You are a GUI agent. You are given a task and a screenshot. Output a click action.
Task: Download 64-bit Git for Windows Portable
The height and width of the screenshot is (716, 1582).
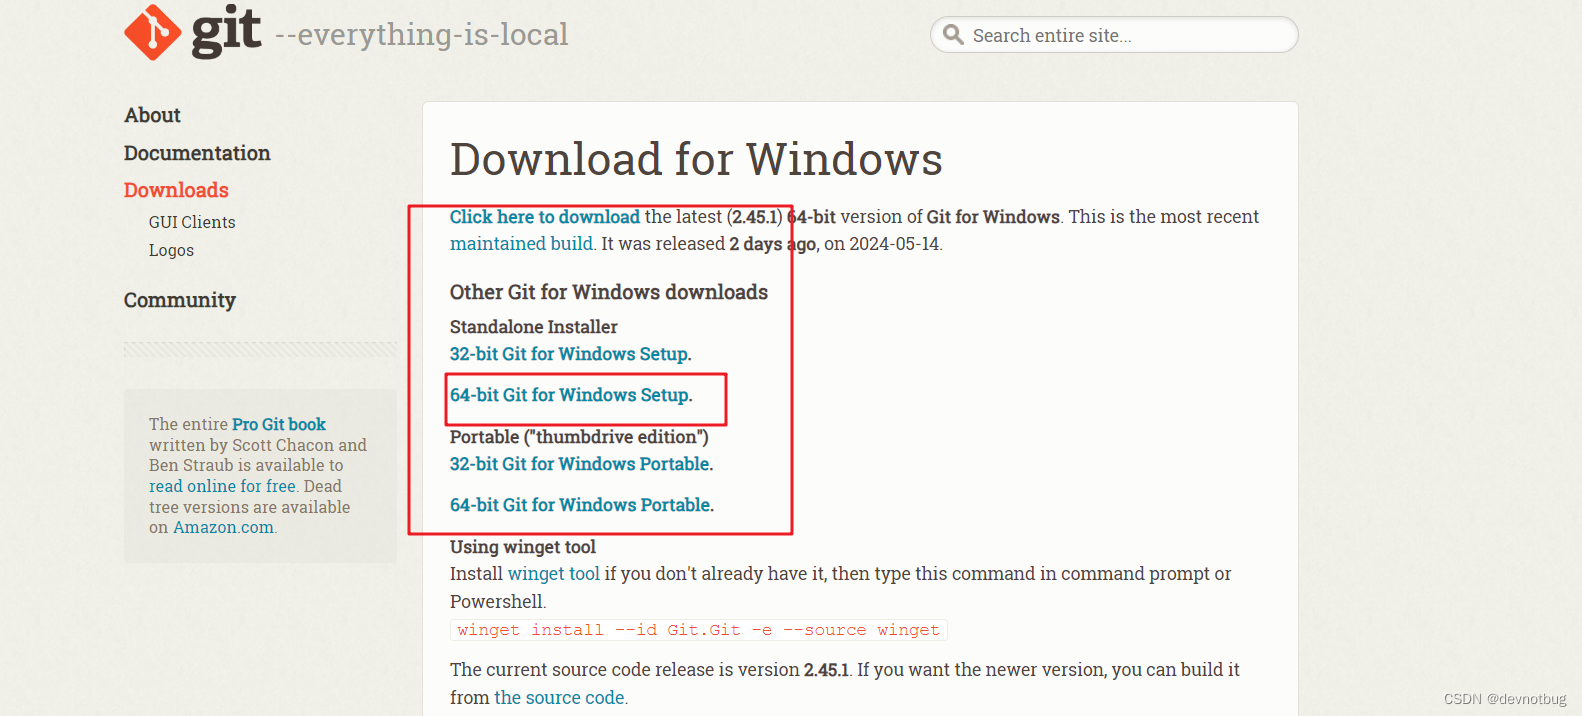(x=582, y=505)
